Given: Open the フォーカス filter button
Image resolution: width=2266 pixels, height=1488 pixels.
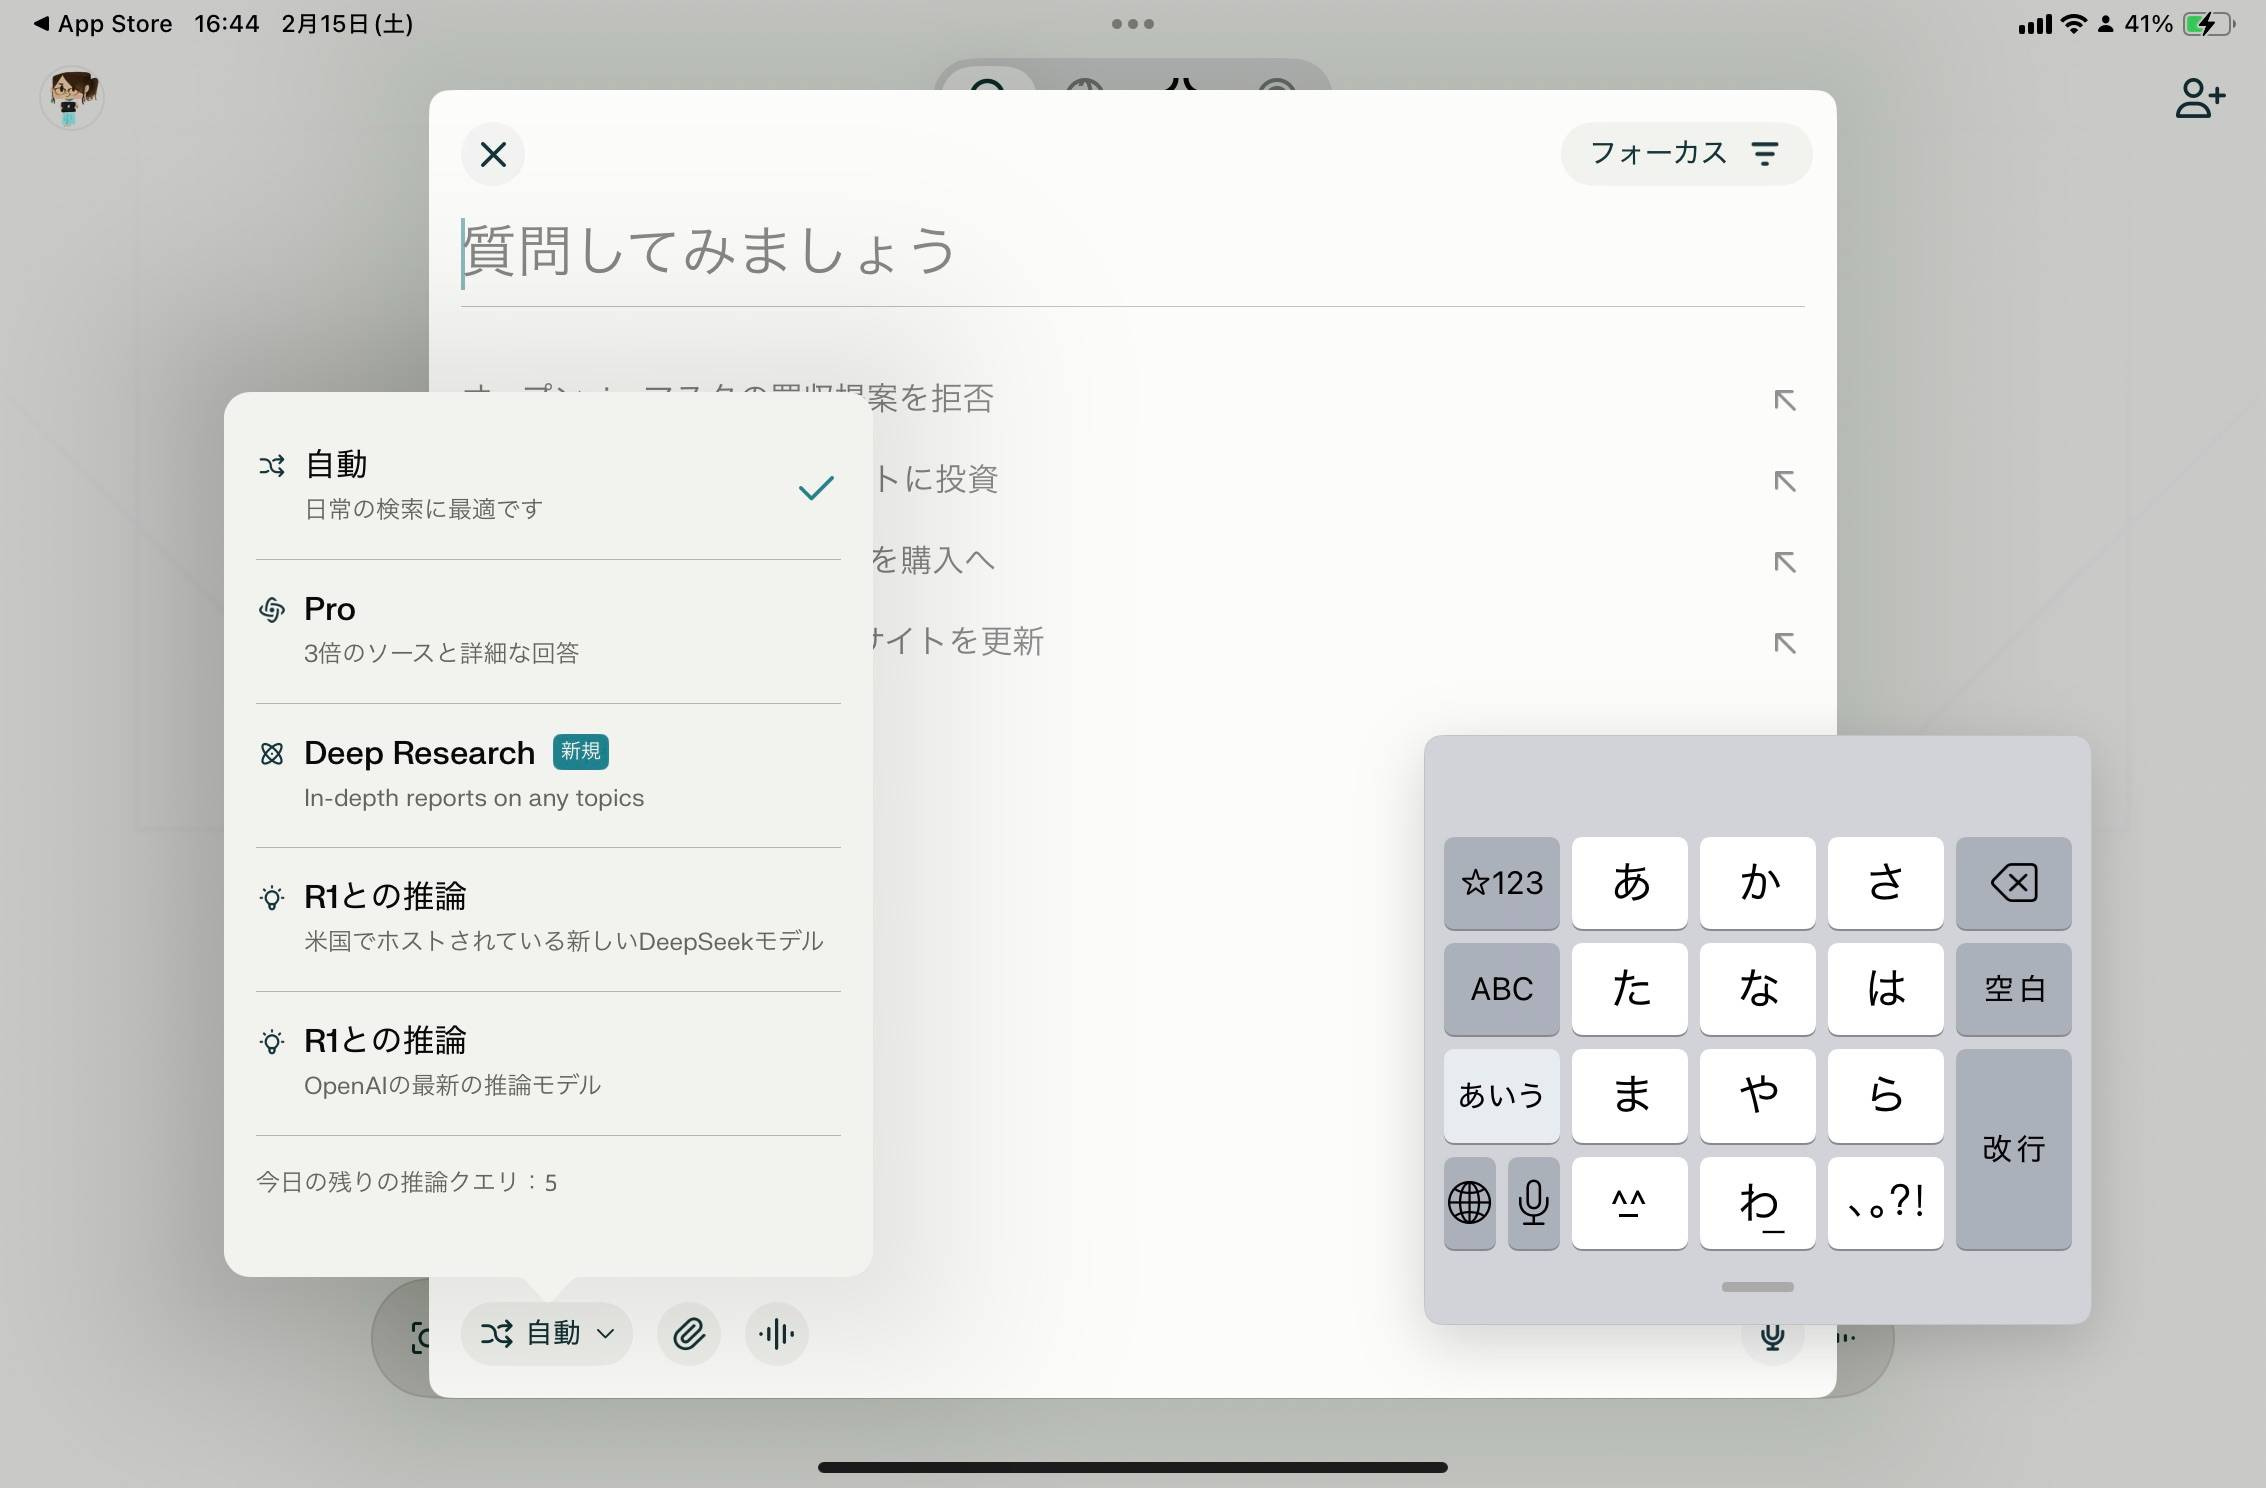Looking at the screenshot, I should [x=1686, y=154].
